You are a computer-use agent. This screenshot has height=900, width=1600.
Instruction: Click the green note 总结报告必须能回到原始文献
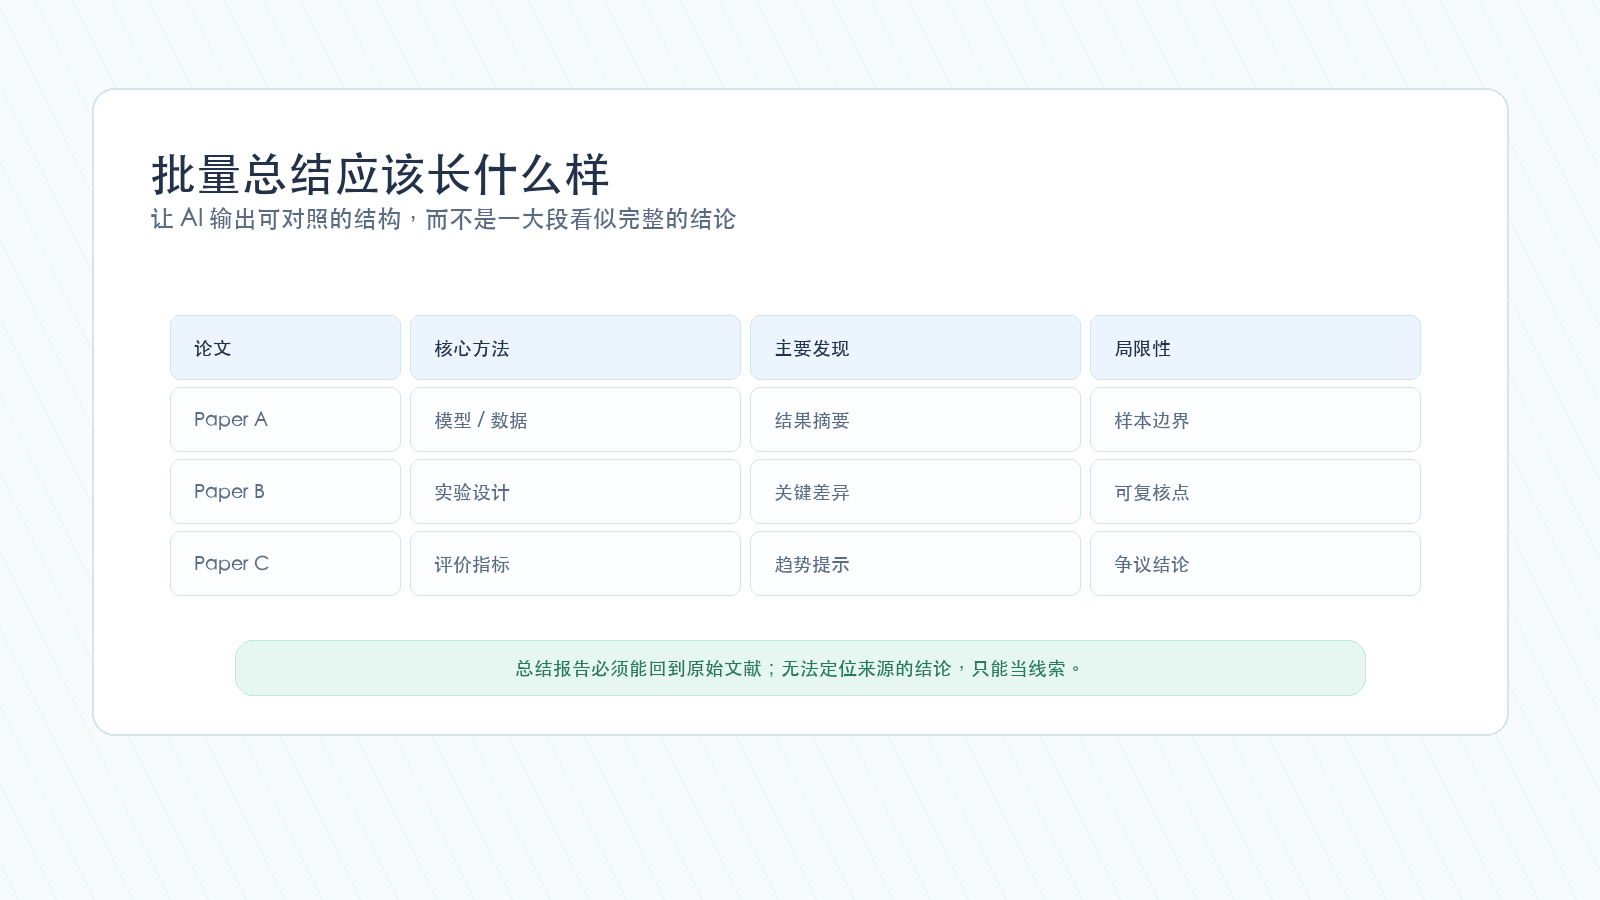800,668
